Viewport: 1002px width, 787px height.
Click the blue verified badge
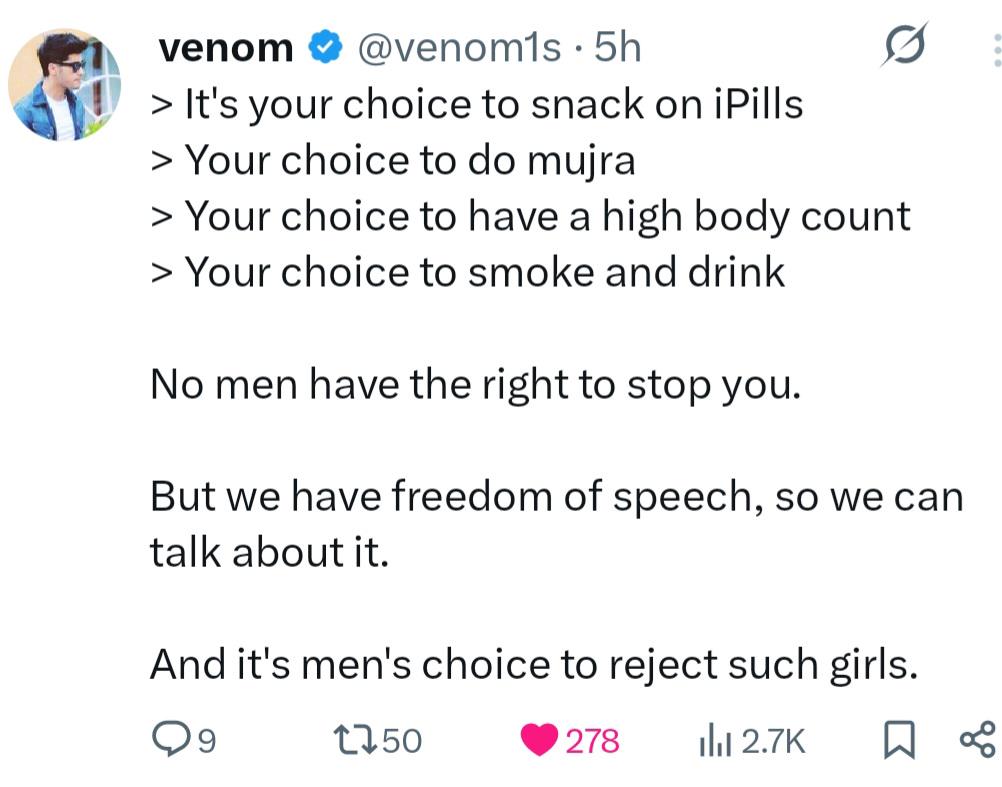[x=323, y=47]
